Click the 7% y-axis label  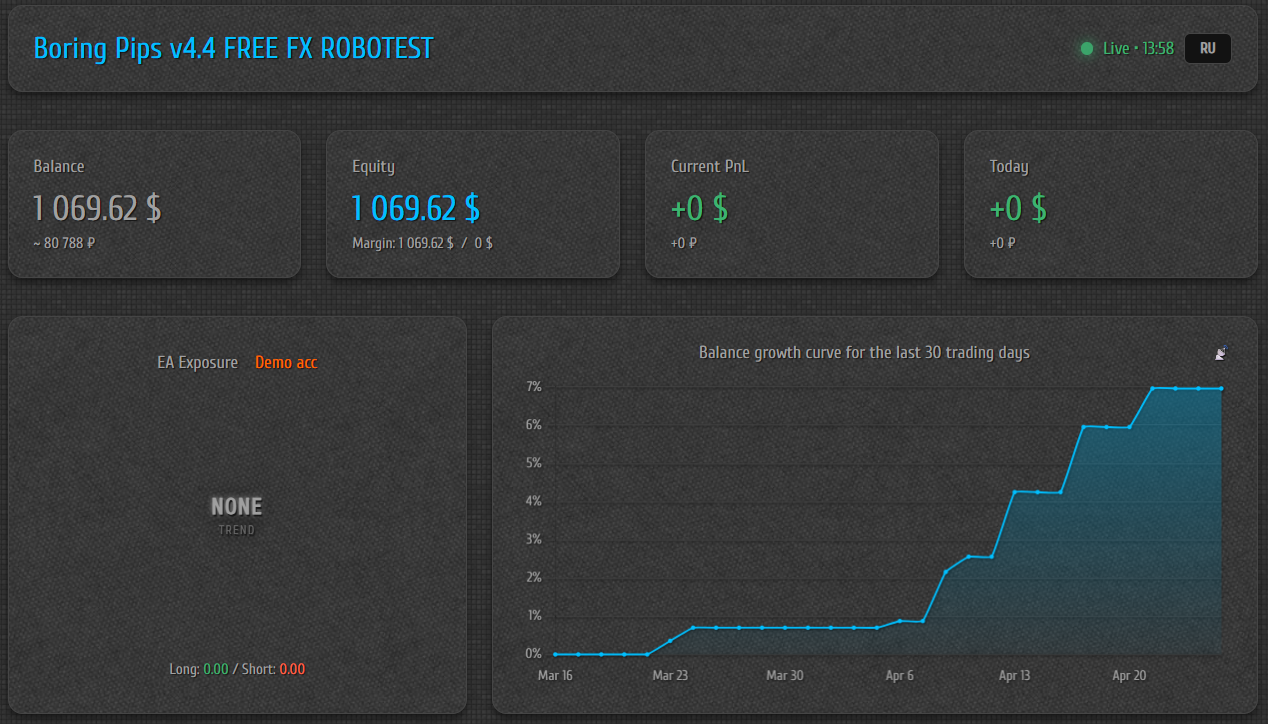pos(533,387)
